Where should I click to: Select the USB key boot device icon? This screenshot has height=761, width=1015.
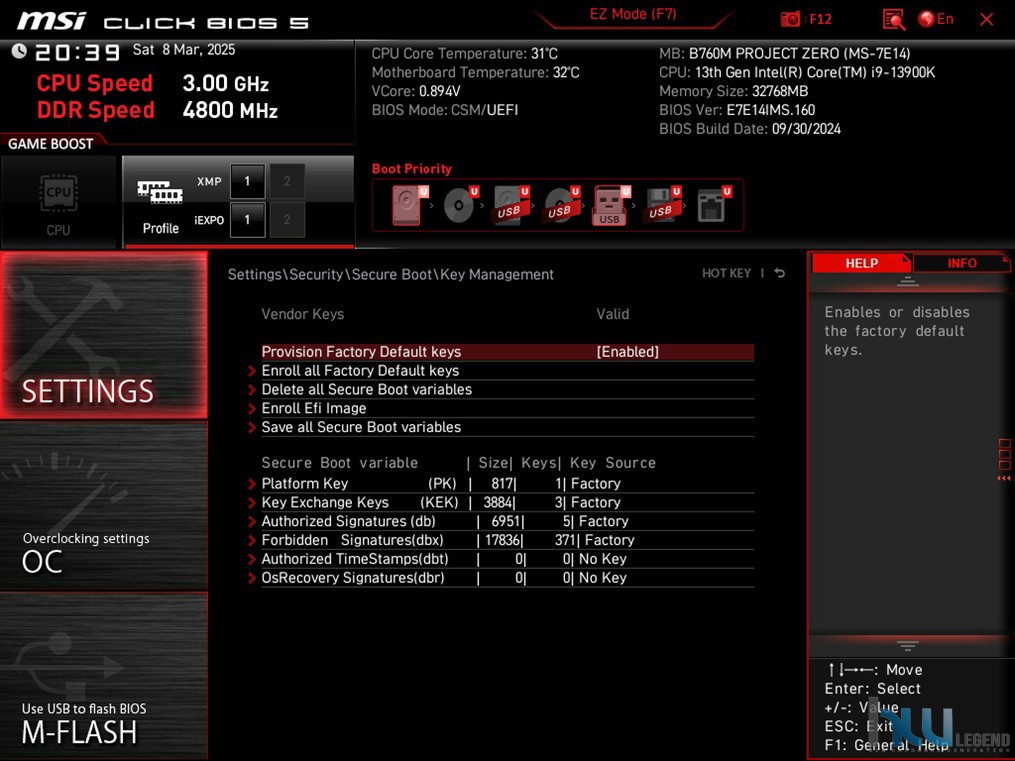pyautogui.click(x=610, y=205)
